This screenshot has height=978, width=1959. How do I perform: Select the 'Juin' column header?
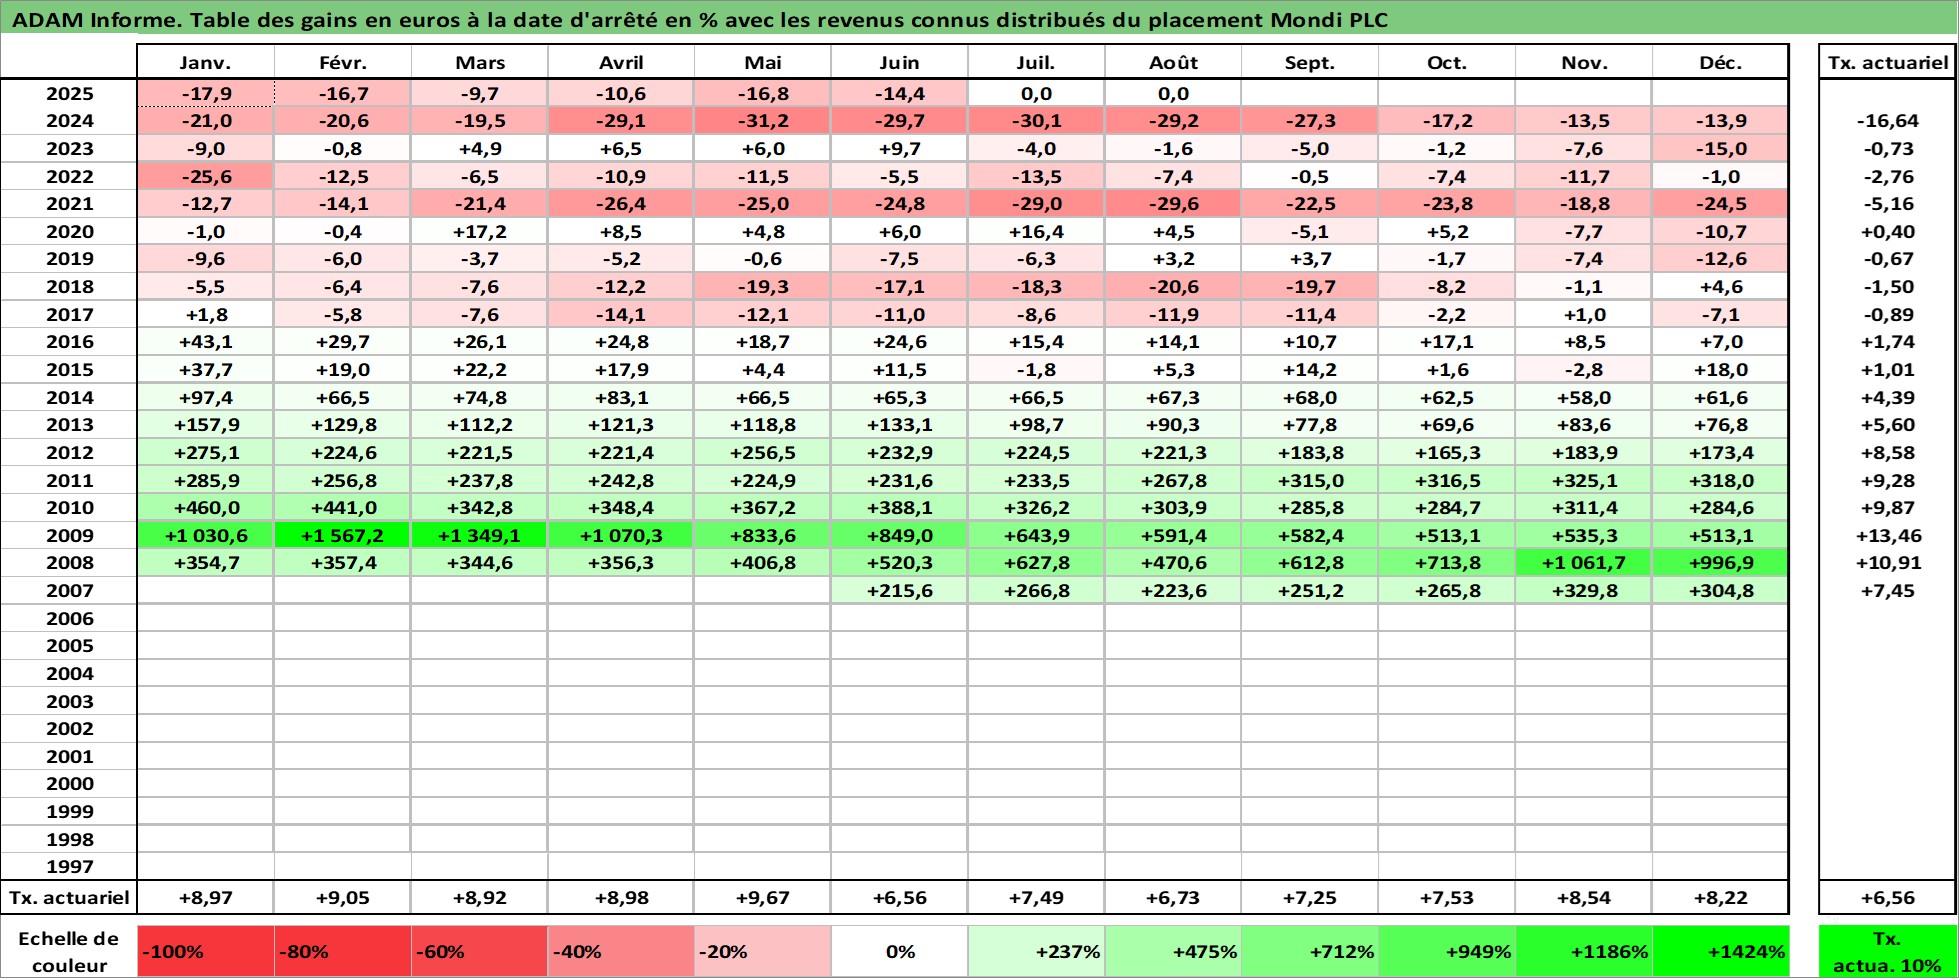click(899, 62)
